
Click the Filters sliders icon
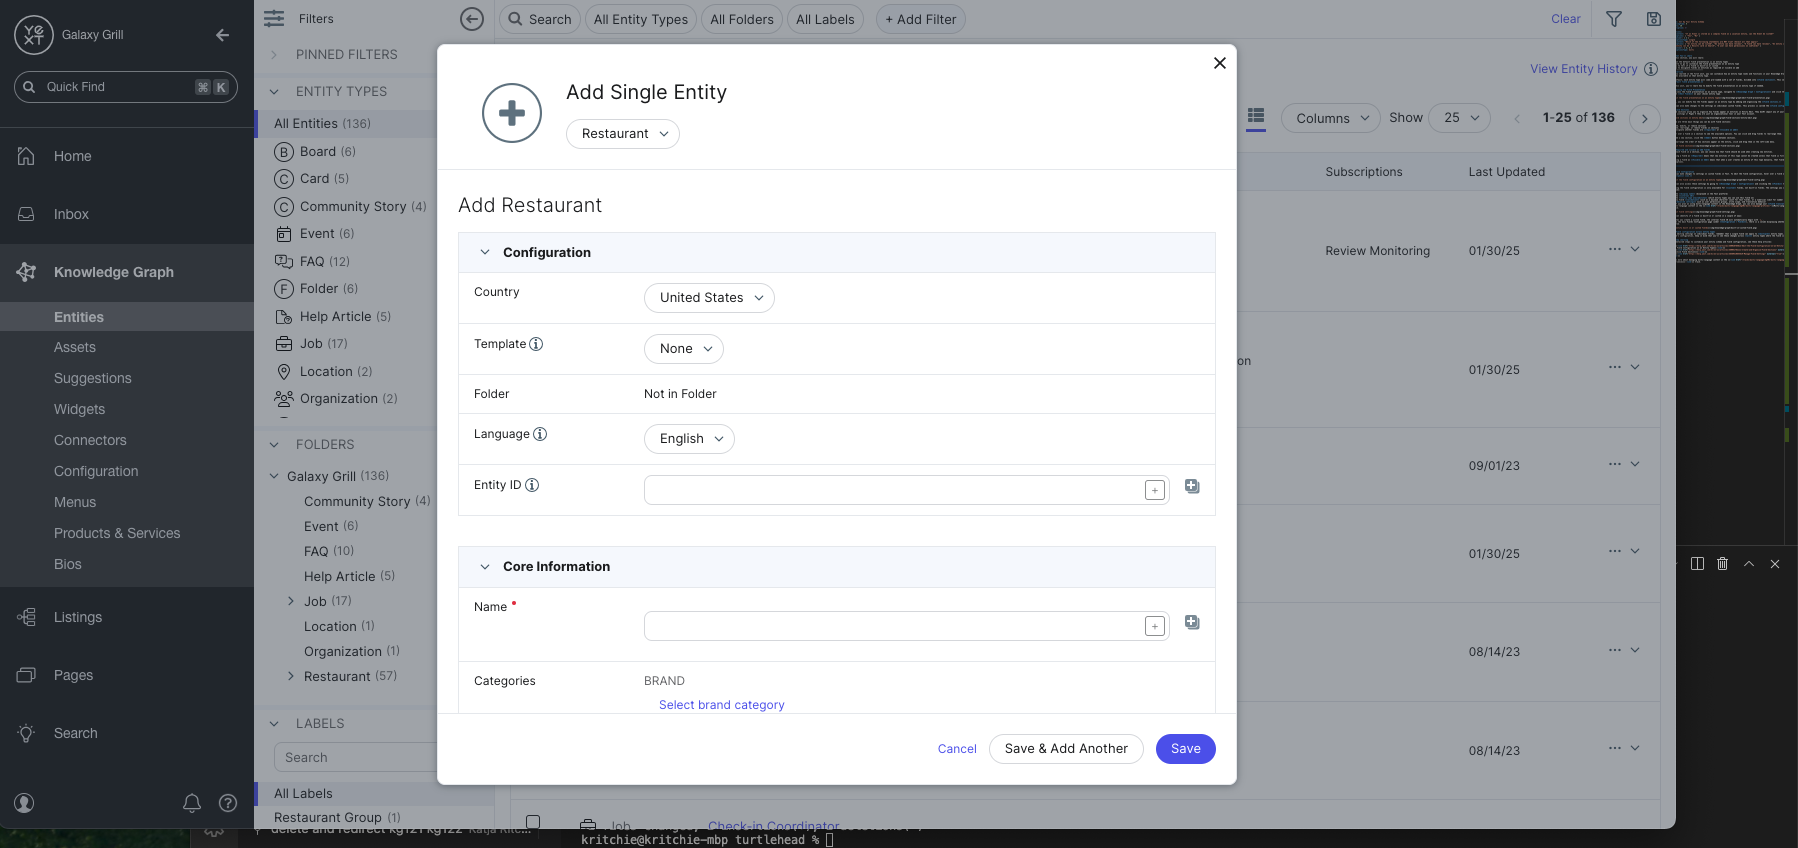pos(274,19)
